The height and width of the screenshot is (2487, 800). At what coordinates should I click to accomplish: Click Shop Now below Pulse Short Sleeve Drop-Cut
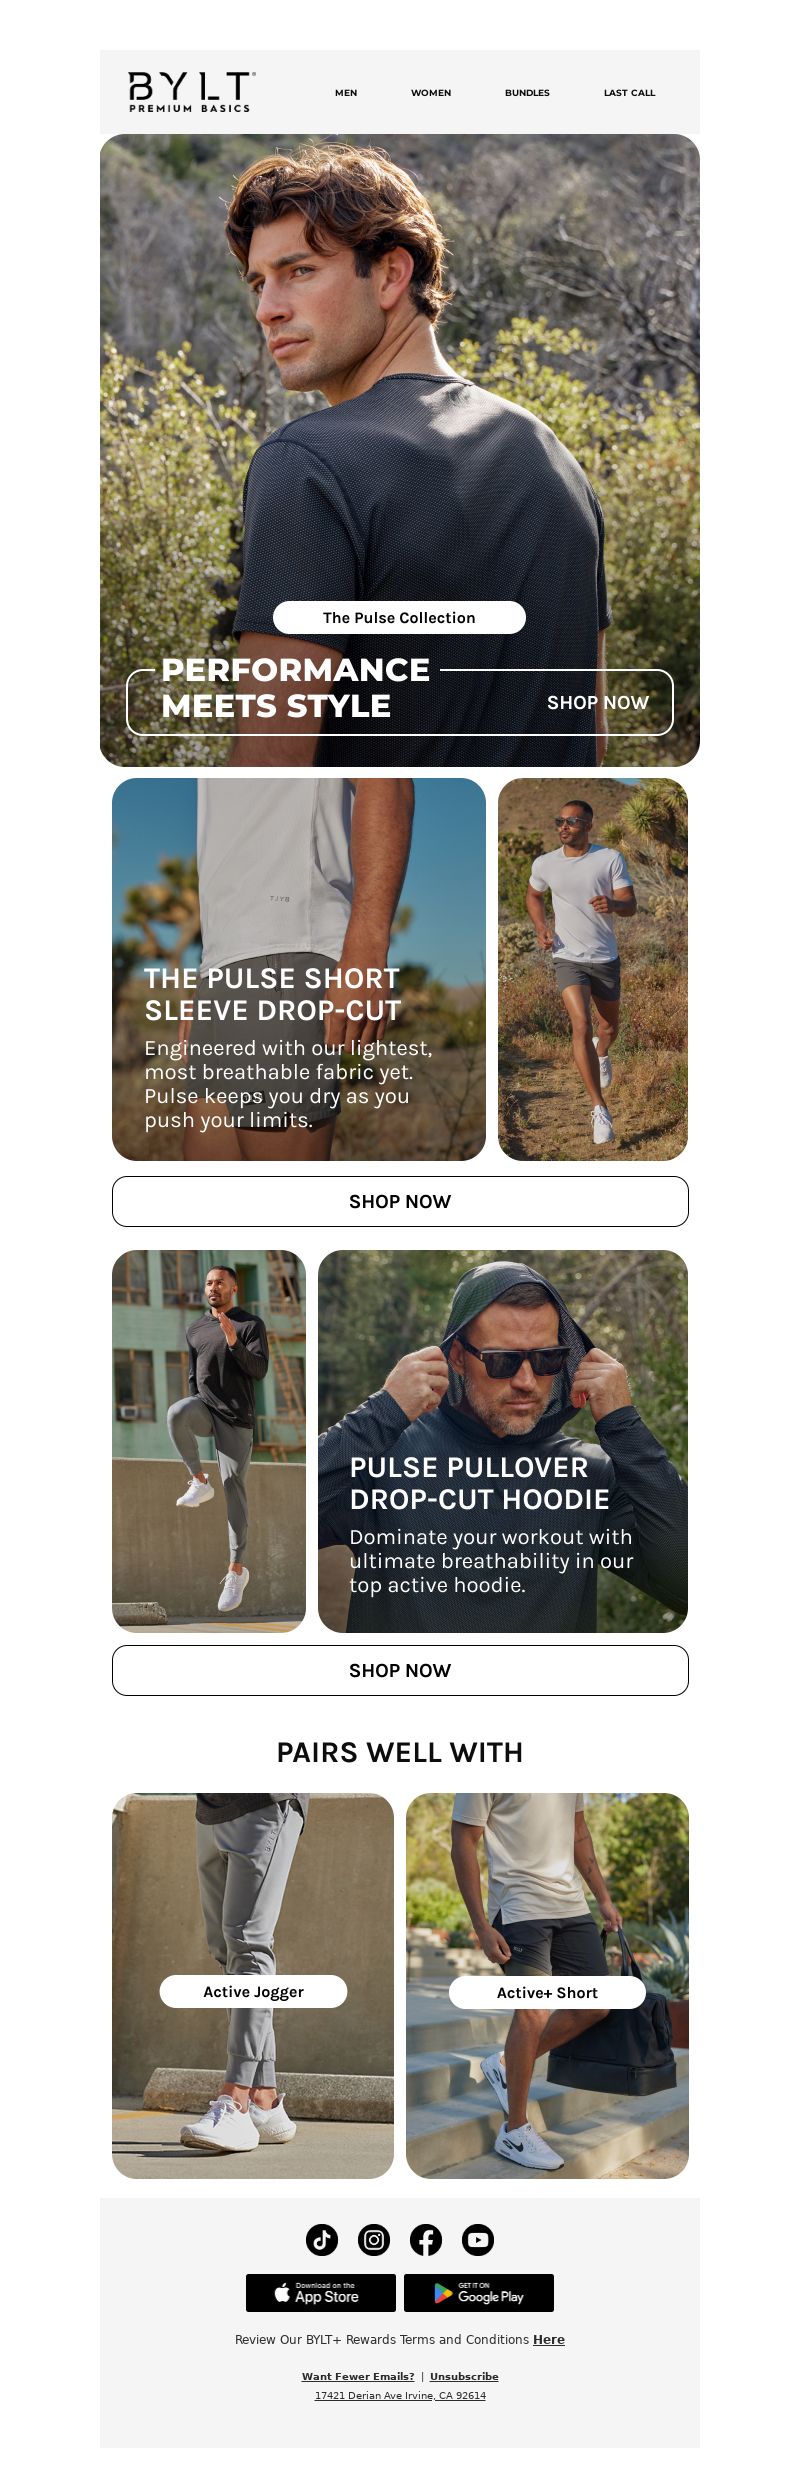[x=400, y=1201]
